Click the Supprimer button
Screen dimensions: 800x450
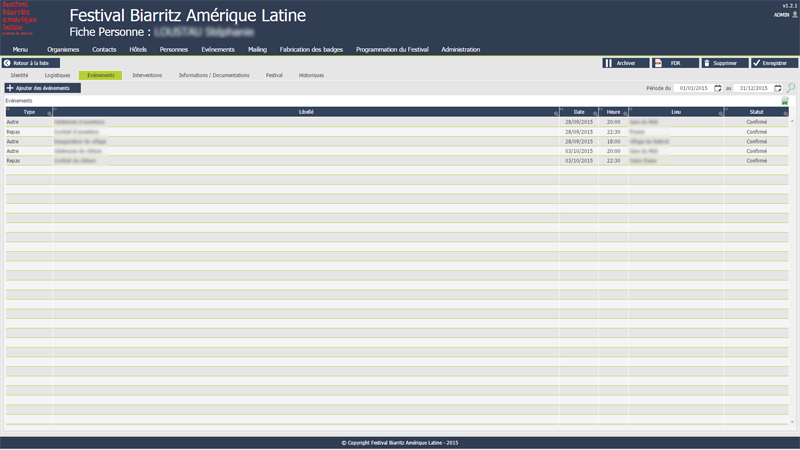click(724, 63)
